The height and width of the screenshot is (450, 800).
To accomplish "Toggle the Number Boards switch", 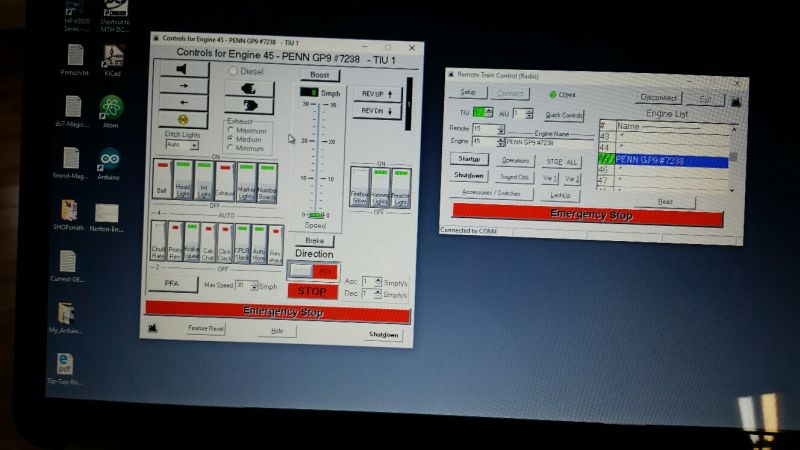I will [x=267, y=183].
